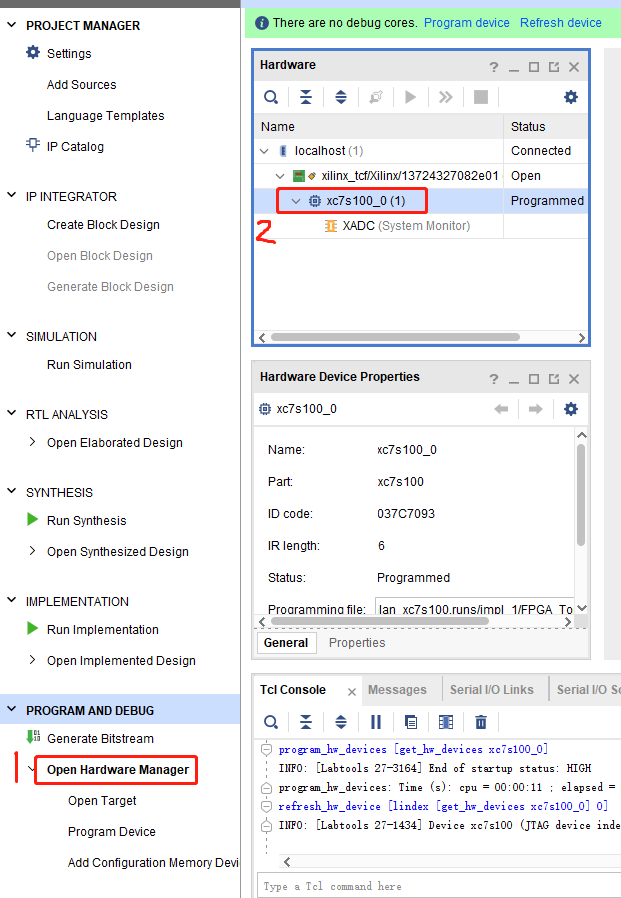Screen dimensions: 621x898
Task: Copy Tcl Console contents icon
Action: coord(411,722)
